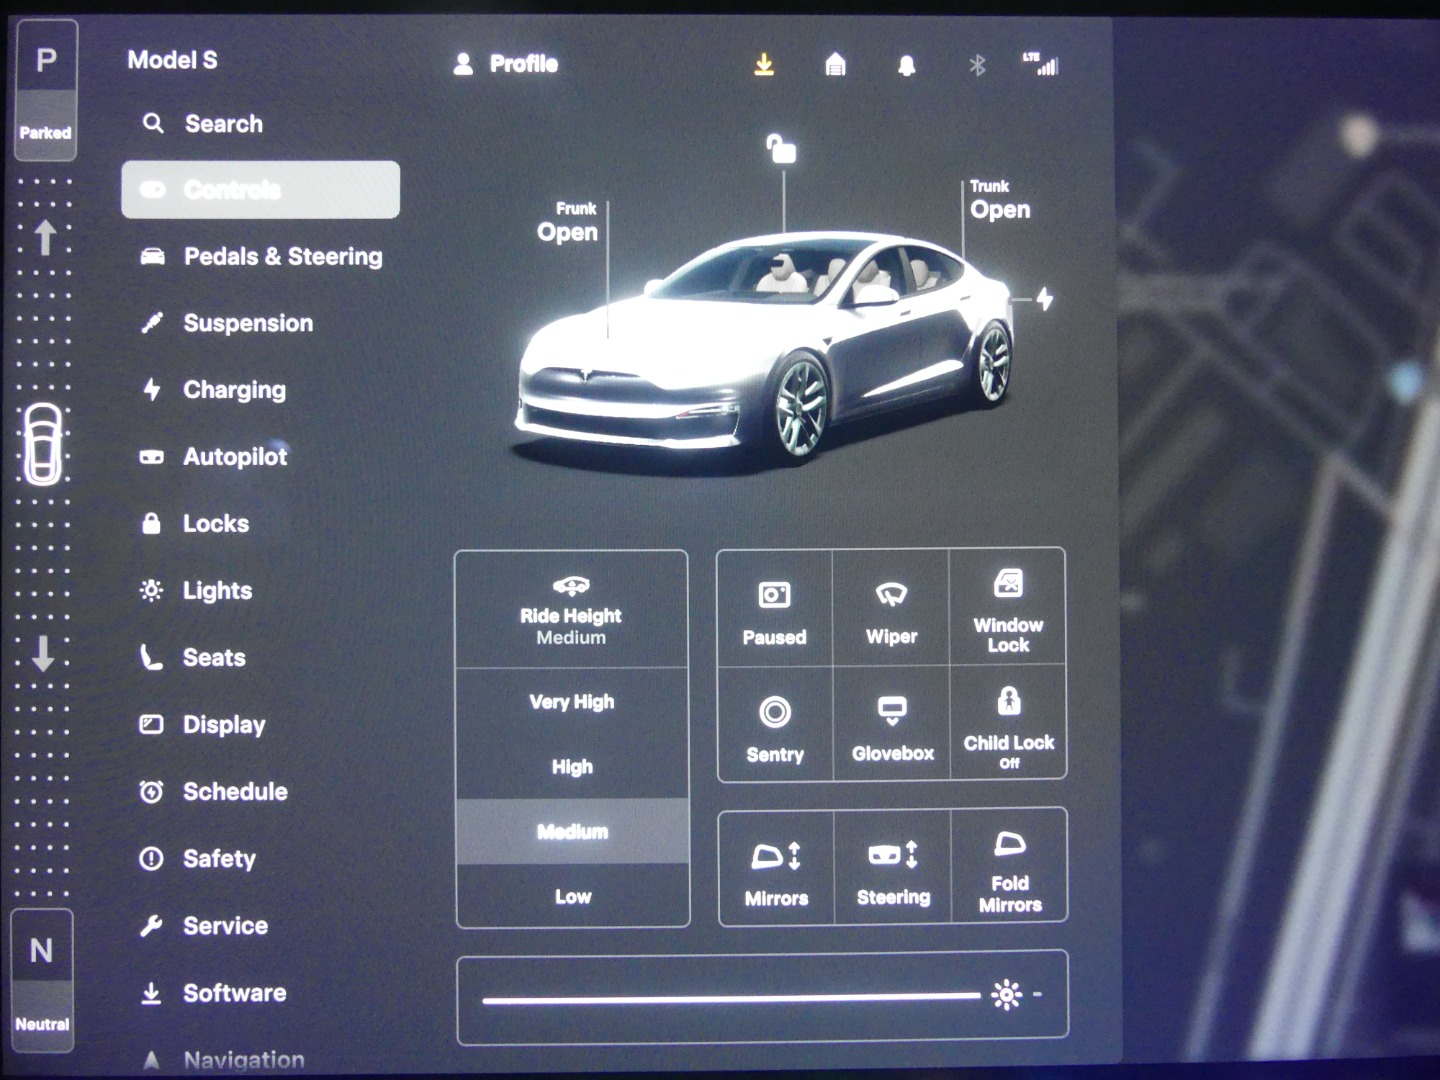Viewport: 1440px width, 1080px height.
Task: Toggle Sentry mode
Action: (x=775, y=724)
